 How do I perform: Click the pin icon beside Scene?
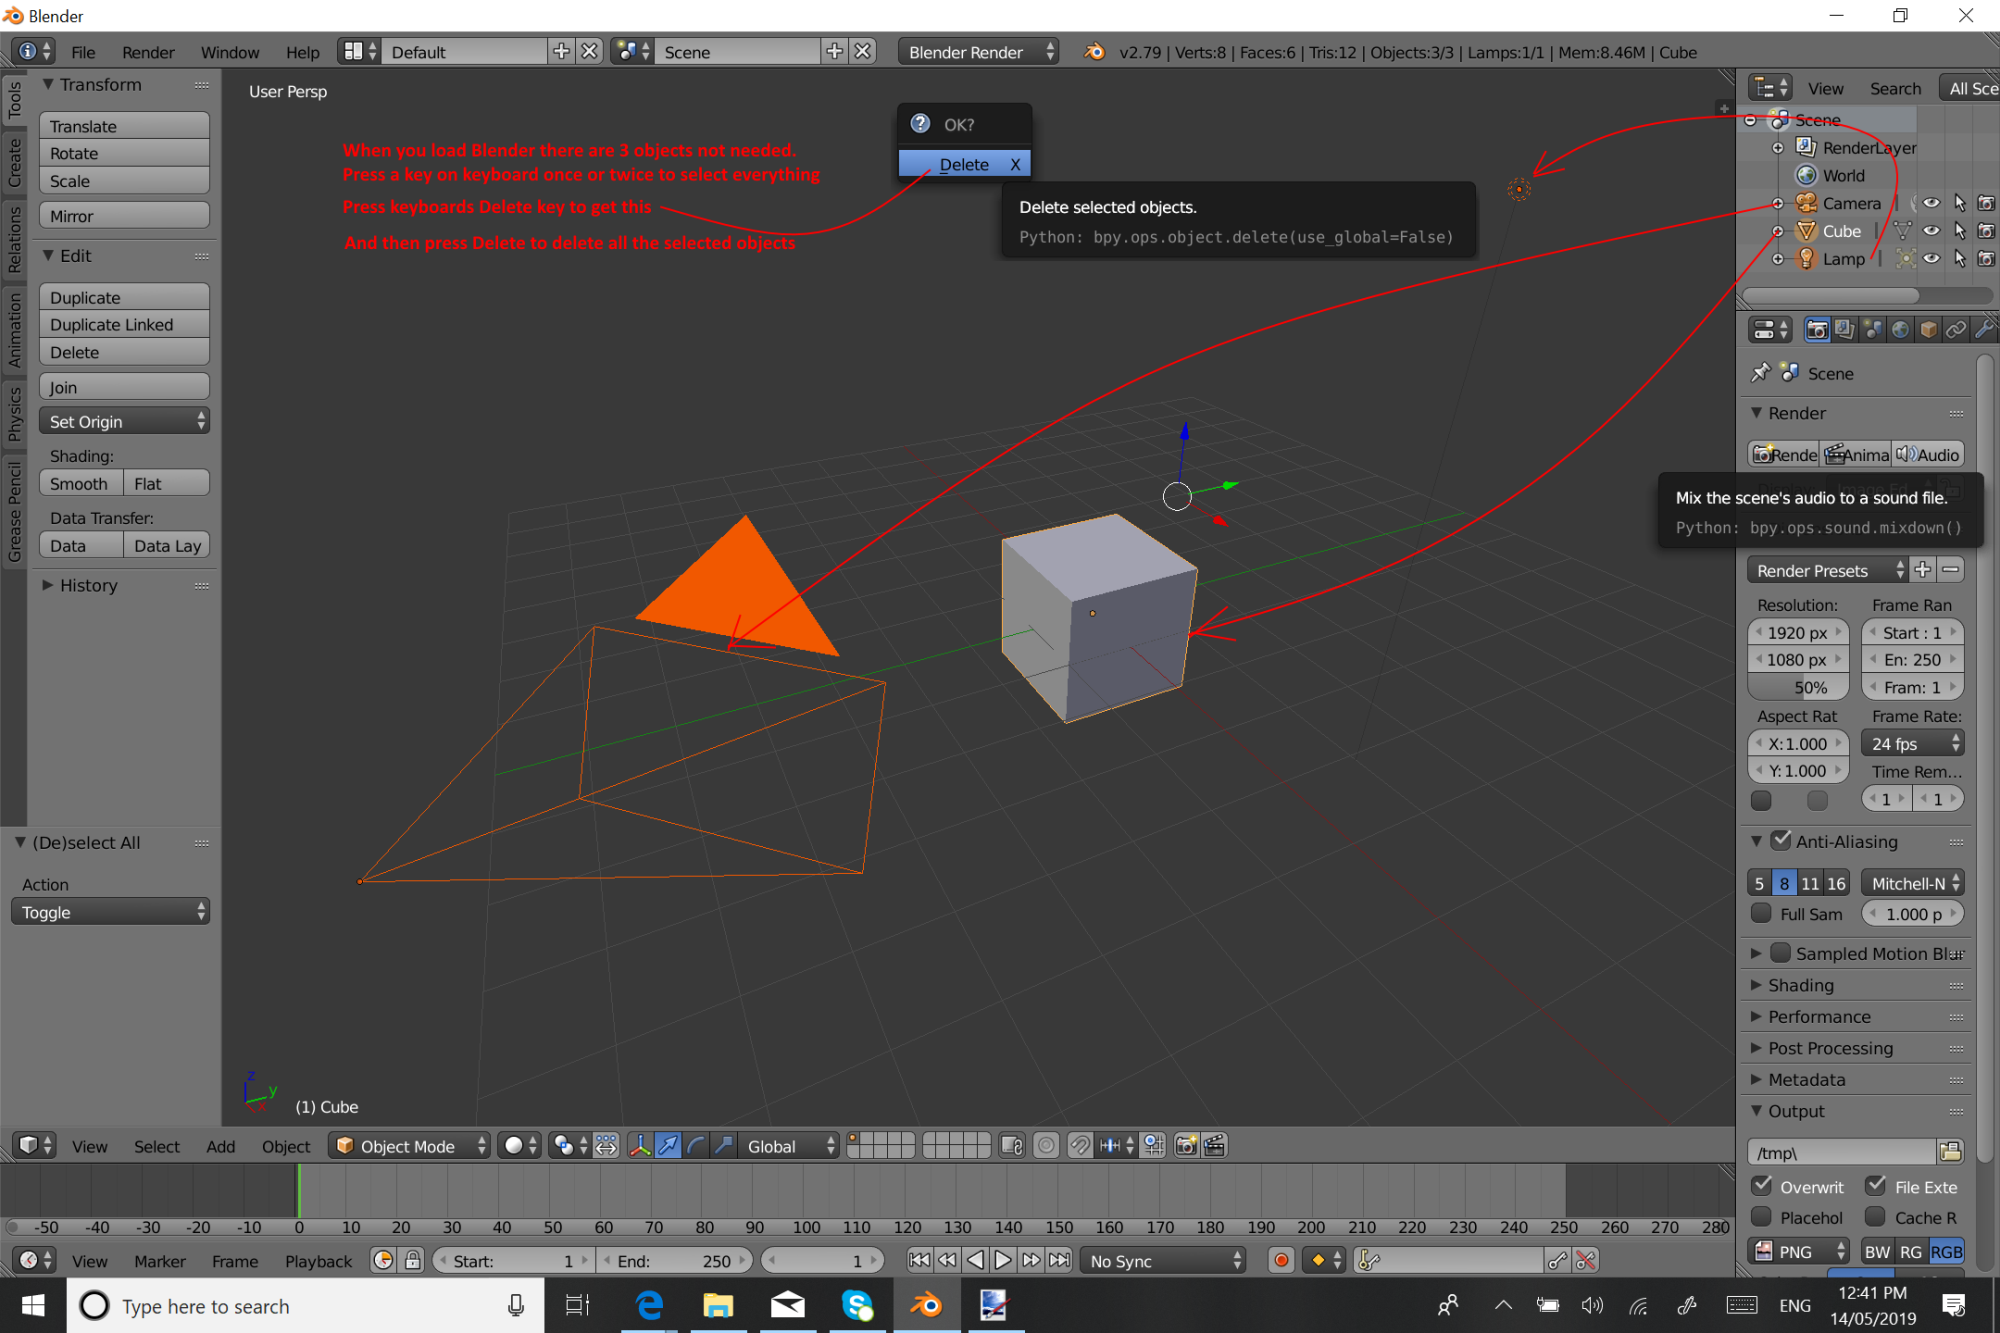click(x=1761, y=373)
